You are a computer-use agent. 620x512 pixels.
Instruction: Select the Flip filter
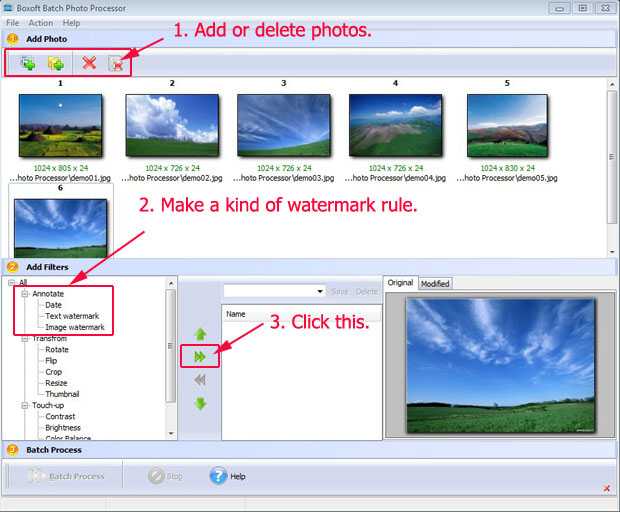[51, 361]
